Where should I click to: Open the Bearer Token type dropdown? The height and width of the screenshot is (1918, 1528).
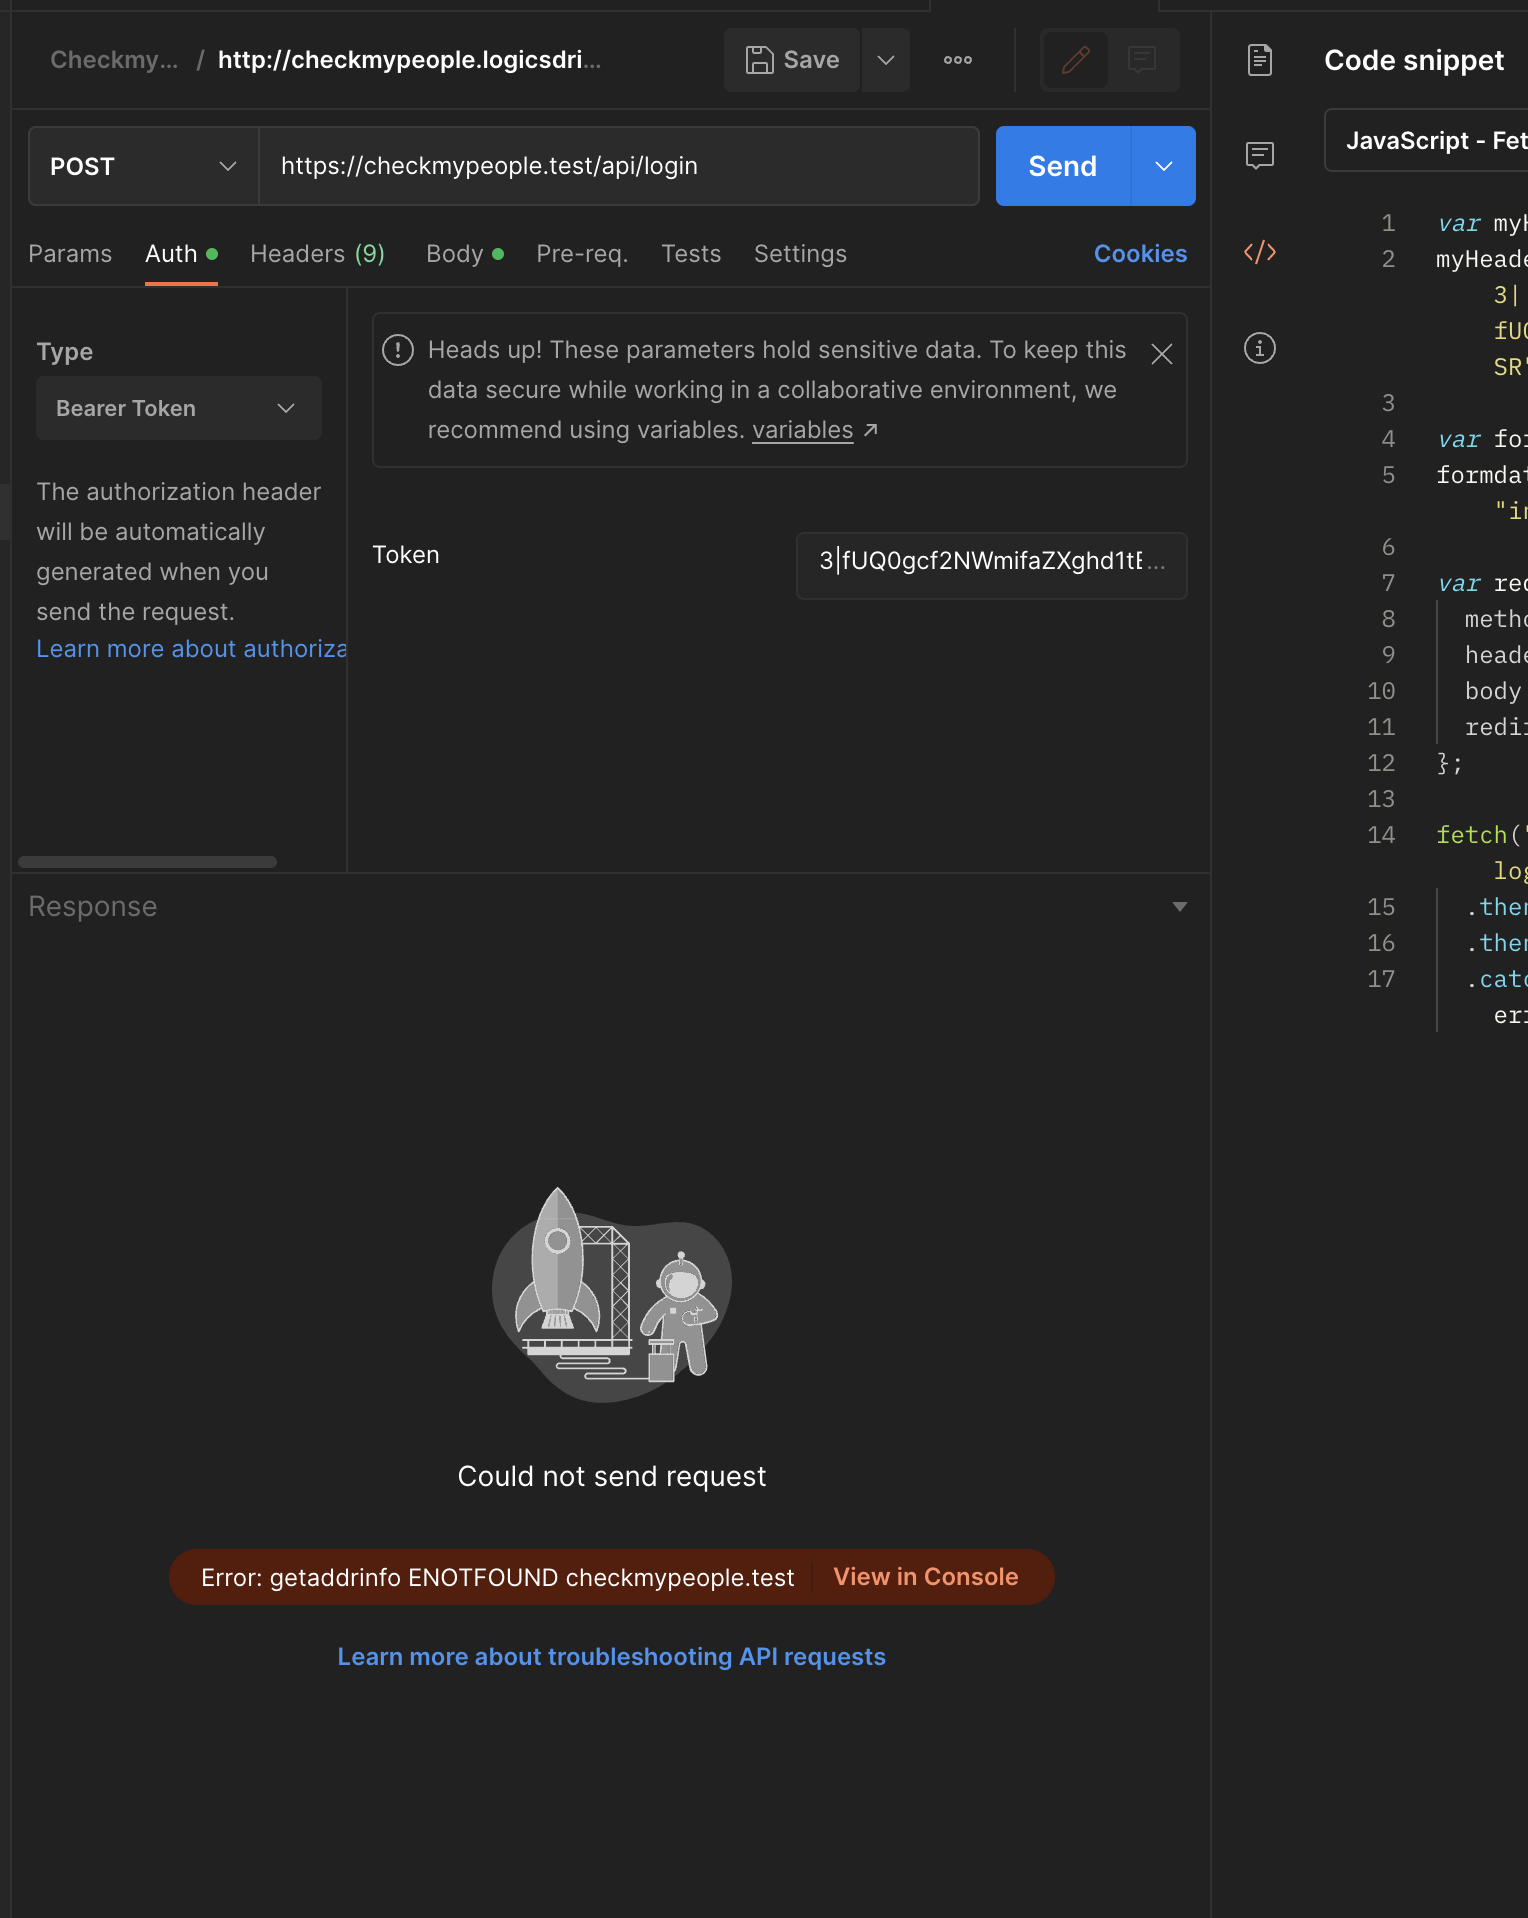click(x=178, y=408)
